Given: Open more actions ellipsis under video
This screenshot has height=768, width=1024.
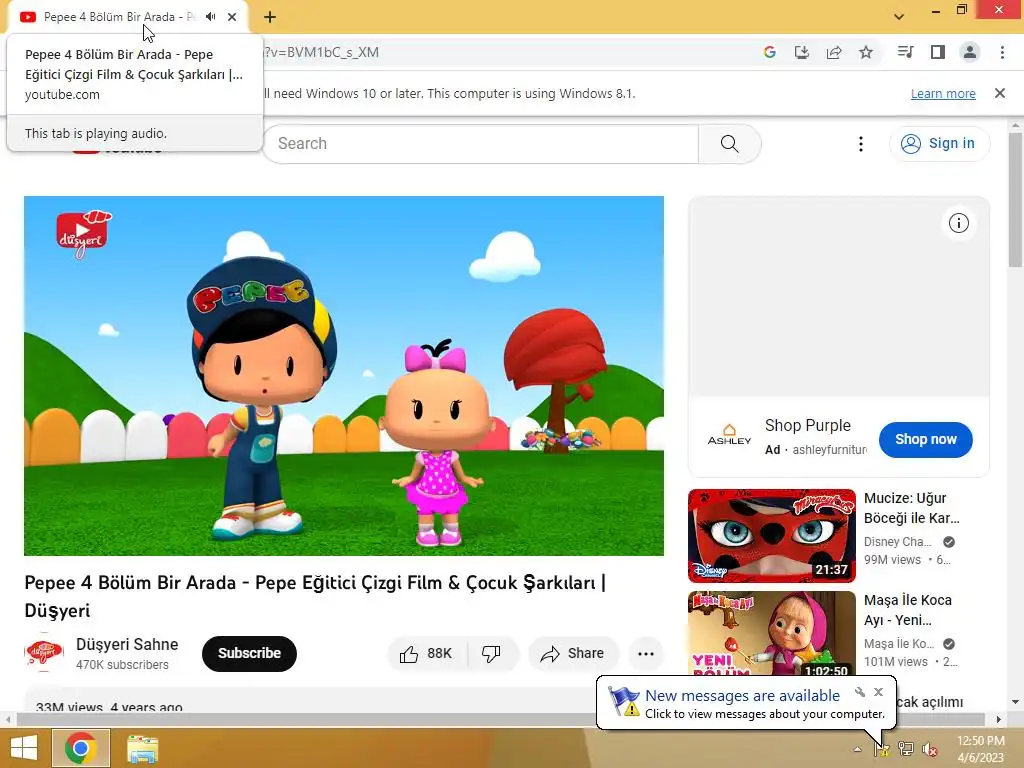Looking at the screenshot, I should click(646, 654).
